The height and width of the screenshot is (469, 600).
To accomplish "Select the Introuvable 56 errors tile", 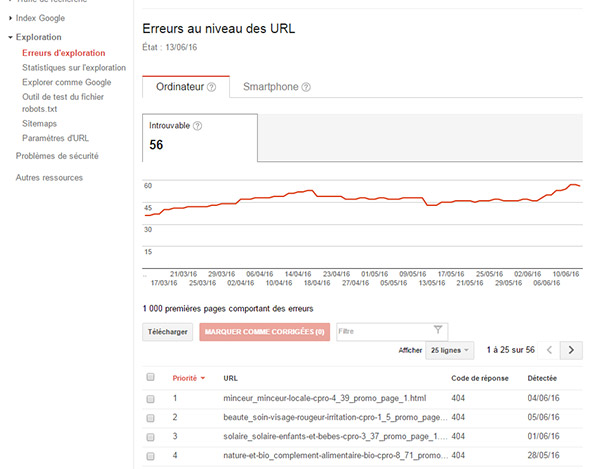I will tap(200, 138).
